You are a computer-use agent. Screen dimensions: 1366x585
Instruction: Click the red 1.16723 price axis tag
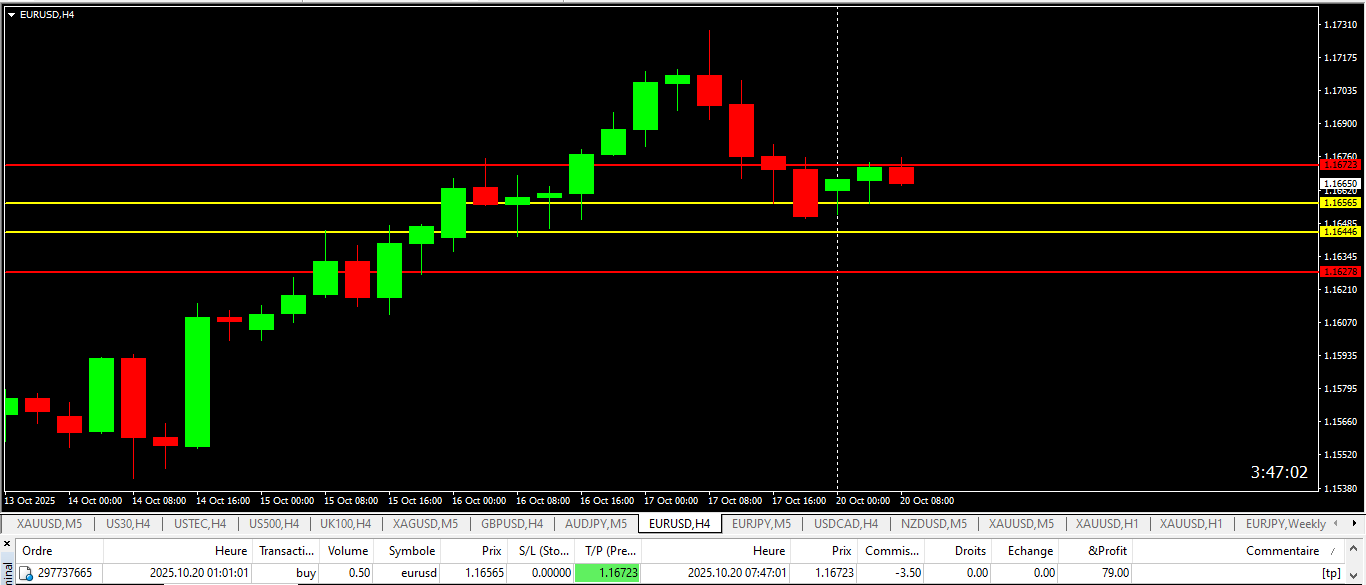(1340, 164)
